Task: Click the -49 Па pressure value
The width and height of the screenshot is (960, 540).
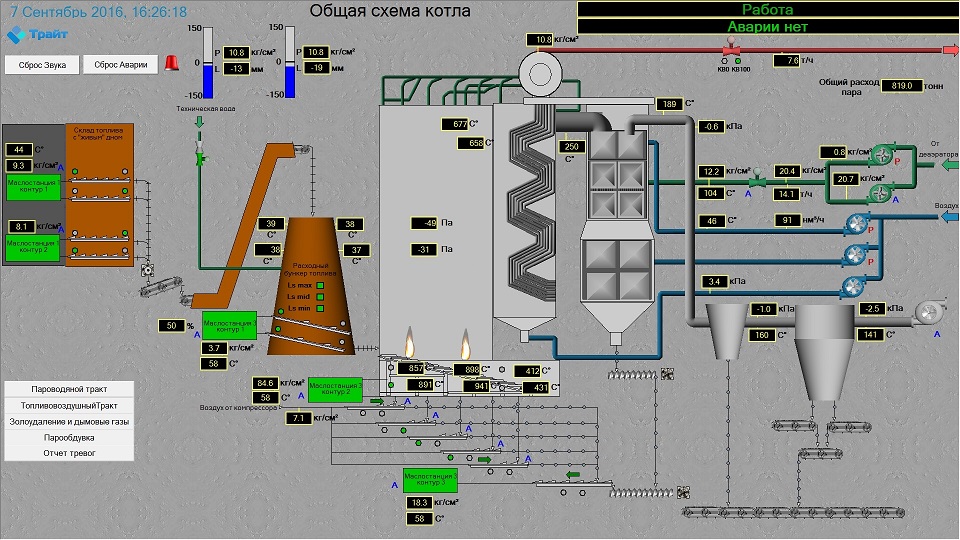Action: point(424,223)
